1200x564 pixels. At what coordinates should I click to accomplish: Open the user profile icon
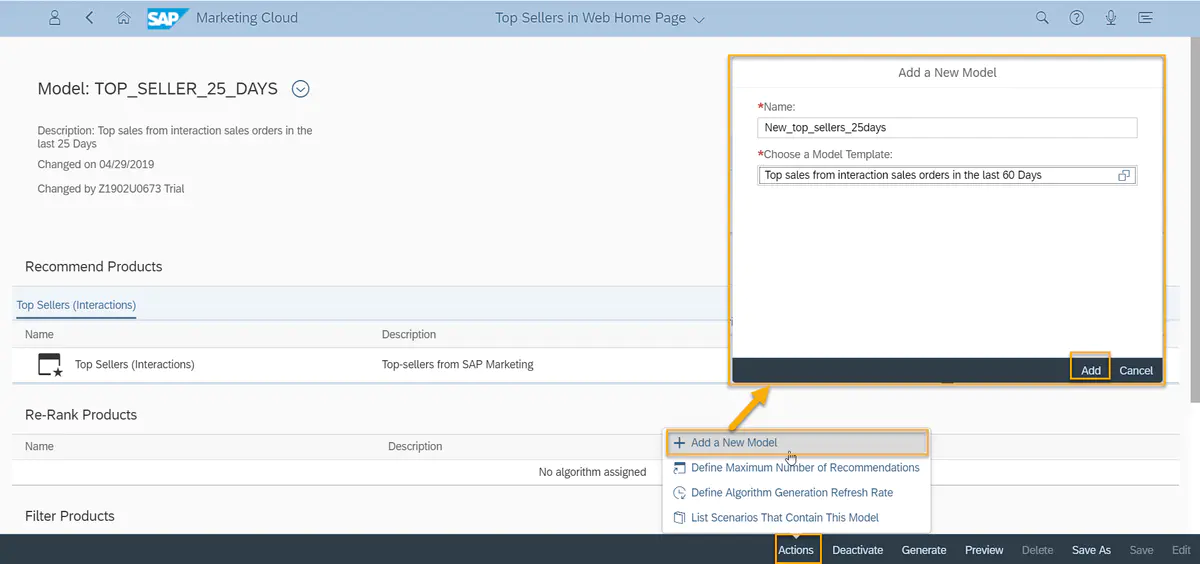(x=55, y=18)
